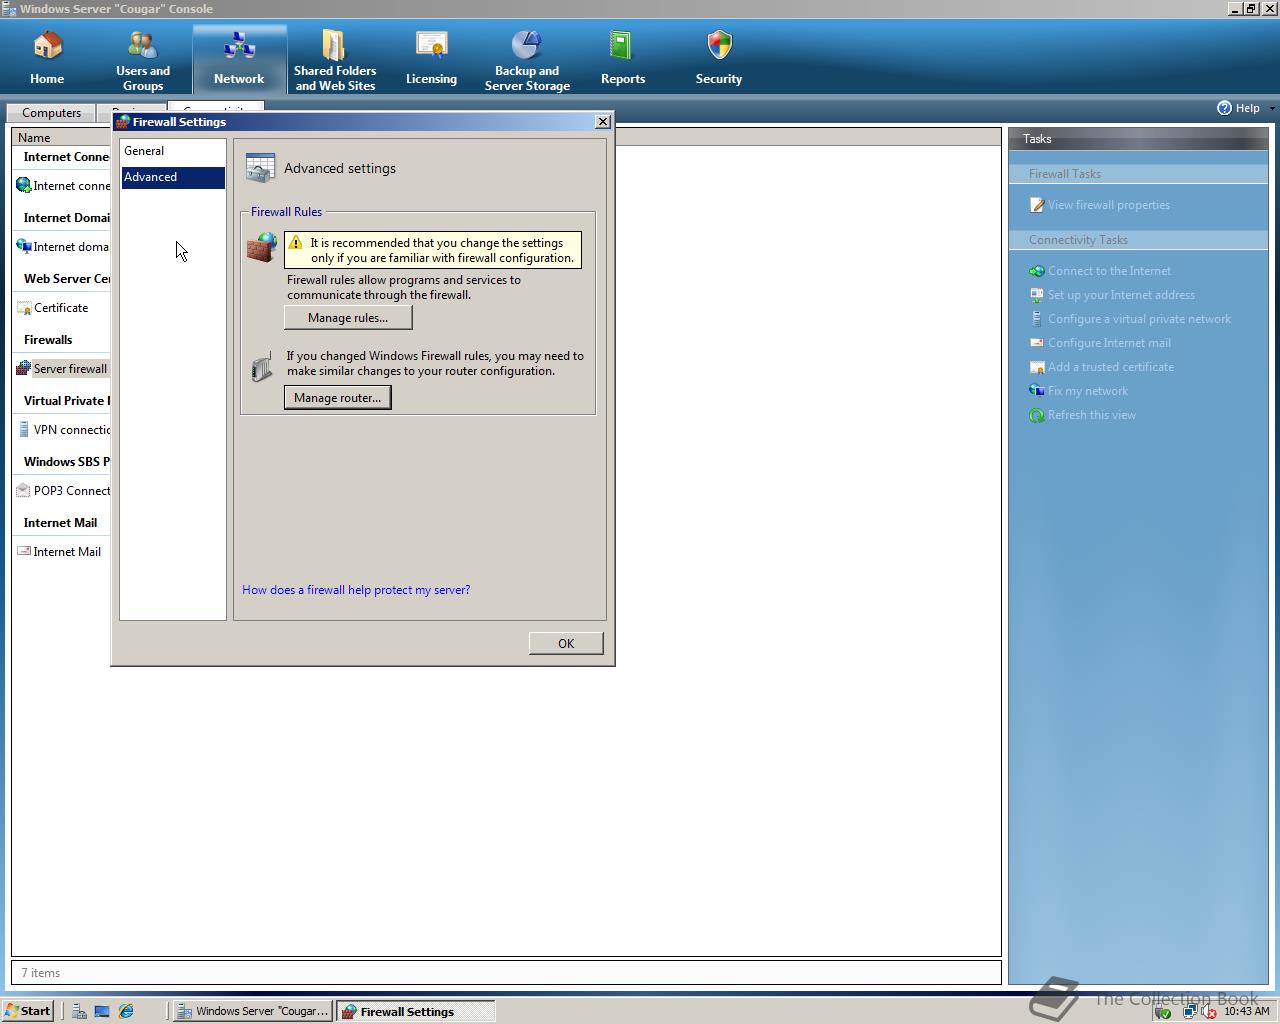Image resolution: width=1280 pixels, height=1024 pixels.
Task: Expand the Help dropdown arrow
Action: (x=1272, y=108)
